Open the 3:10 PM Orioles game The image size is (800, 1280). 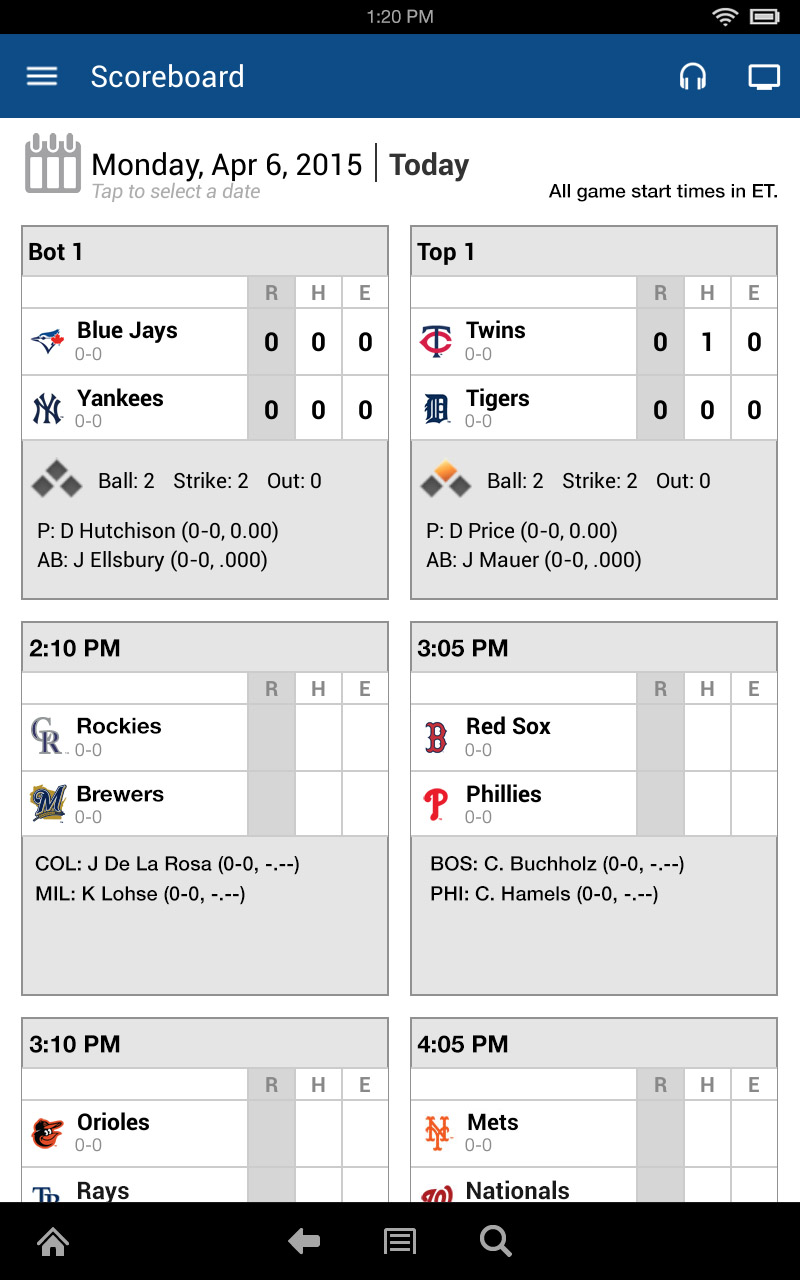coord(205,1044)
